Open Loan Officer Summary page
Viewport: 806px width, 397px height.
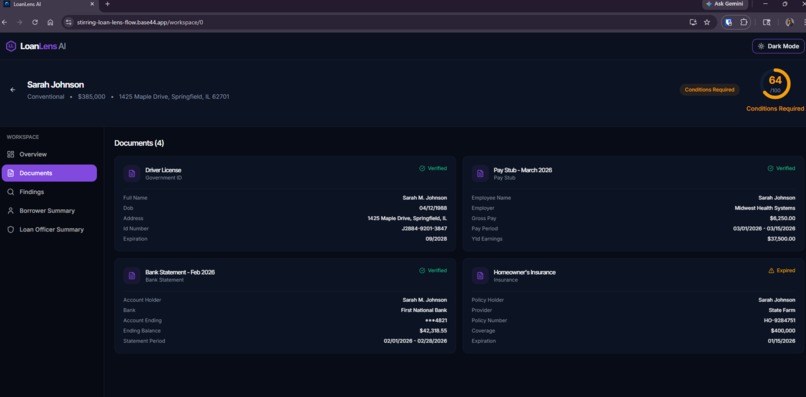49,230
